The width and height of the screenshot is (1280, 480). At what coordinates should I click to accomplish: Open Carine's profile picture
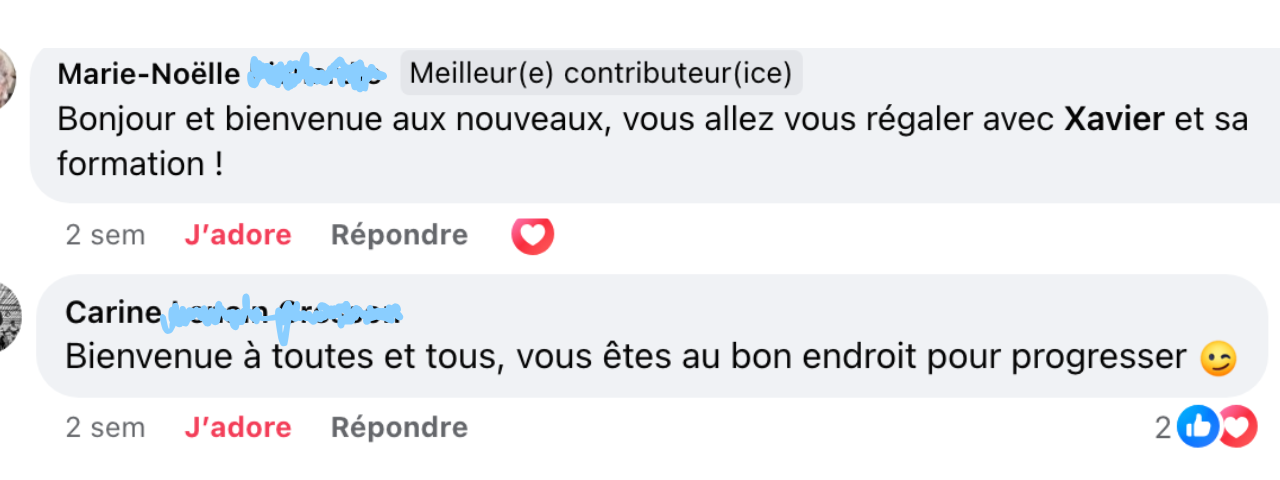(x=9, y=317)
